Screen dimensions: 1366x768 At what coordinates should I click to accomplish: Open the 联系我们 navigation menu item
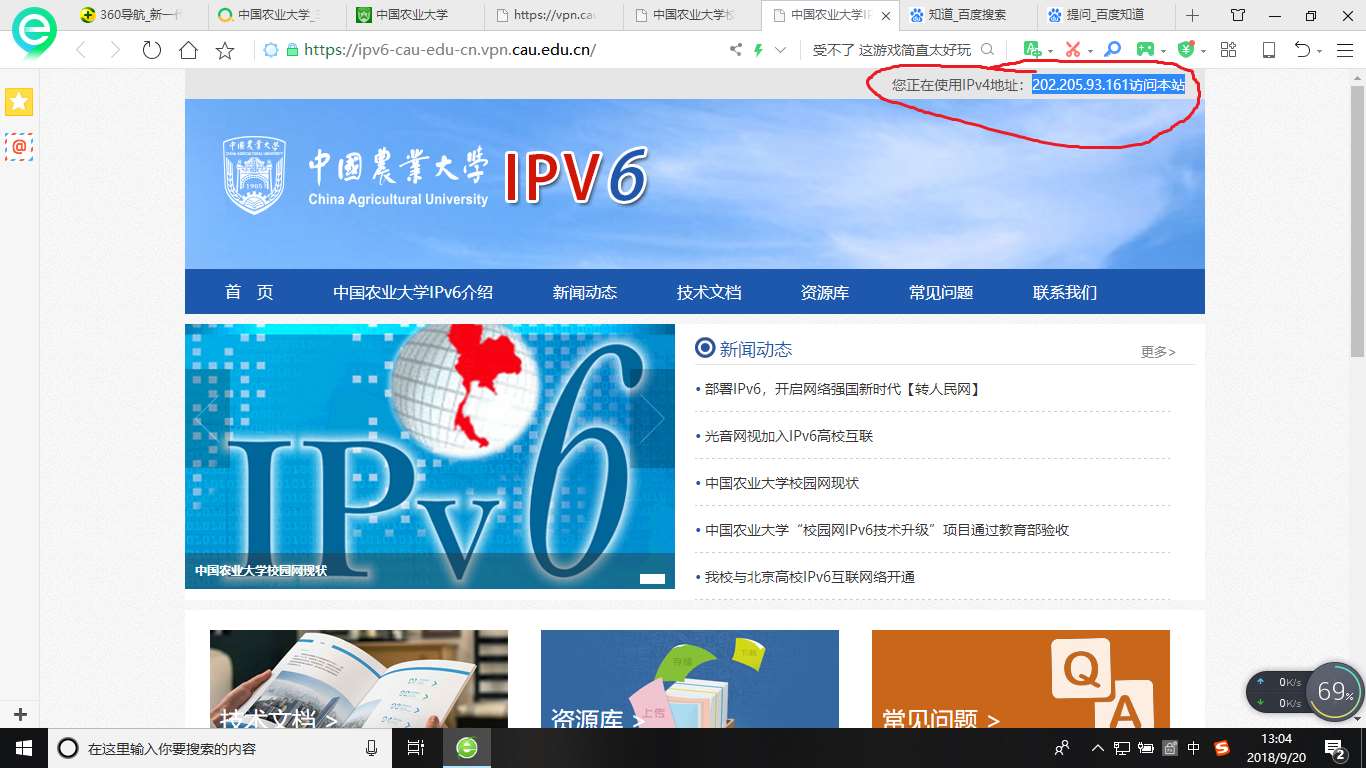[x=1065, y=292]
